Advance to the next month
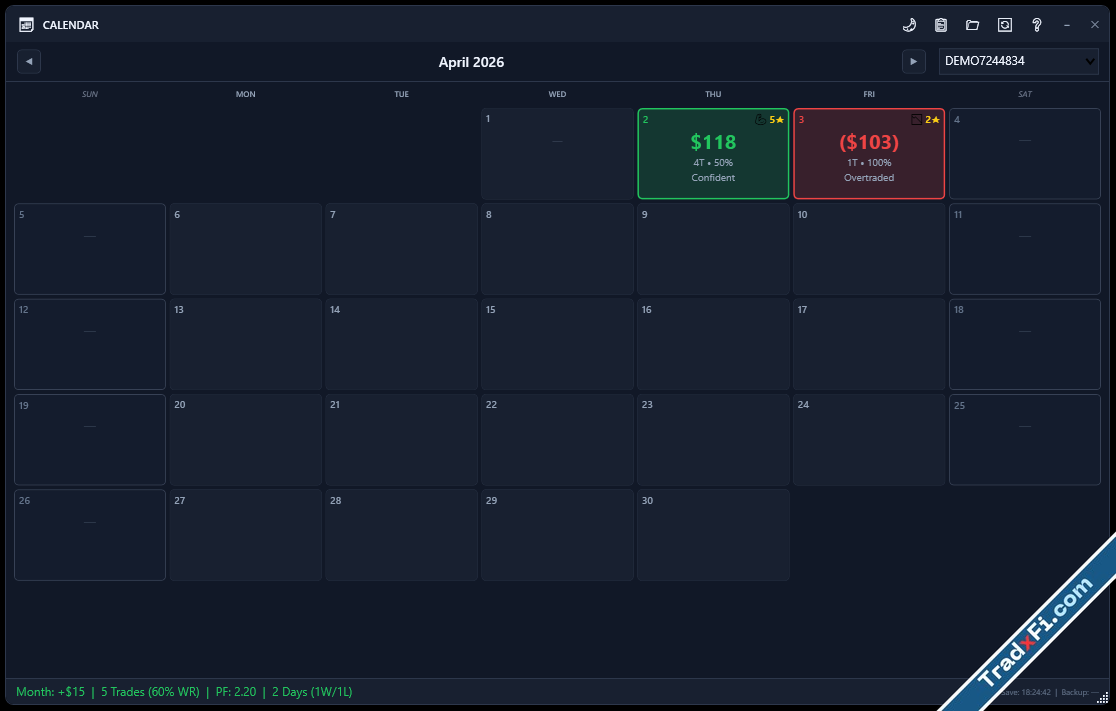 click(x=913, y=62)
